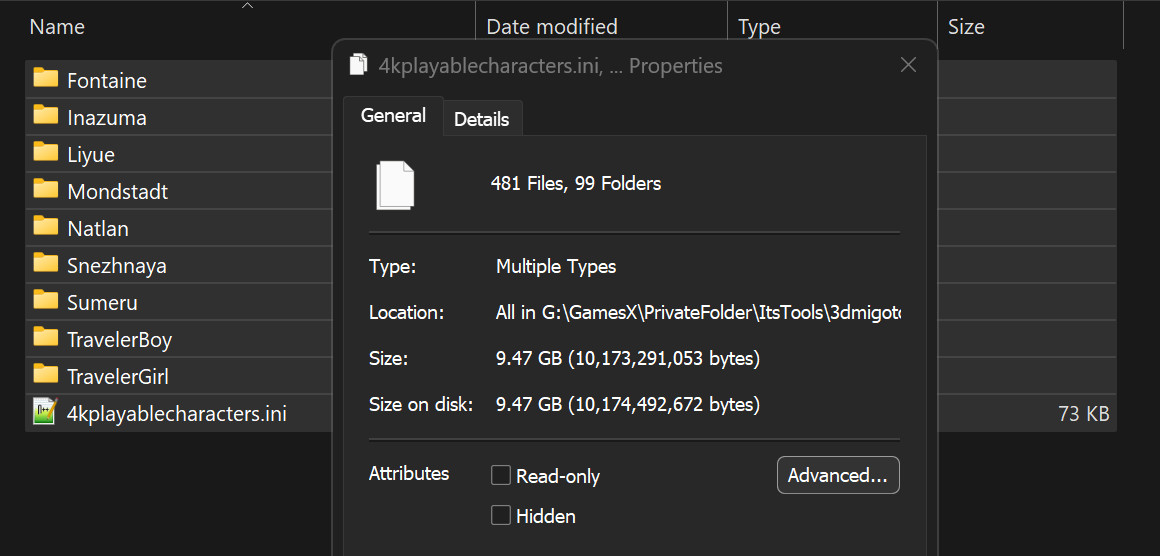Select the Mondstadt folder icon
Image resolution: width=1160 pixels, height=556 pixels.
click(x=45, y=190)
